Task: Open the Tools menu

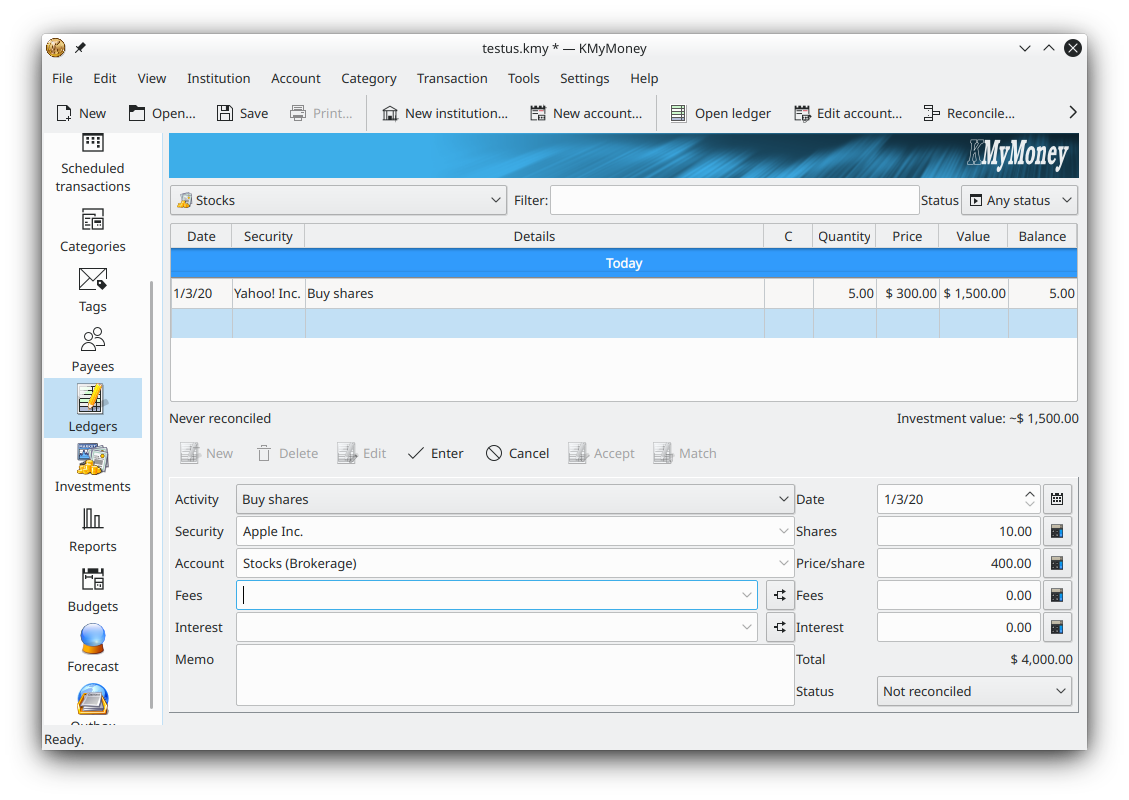Action: (x=523, y=78)
